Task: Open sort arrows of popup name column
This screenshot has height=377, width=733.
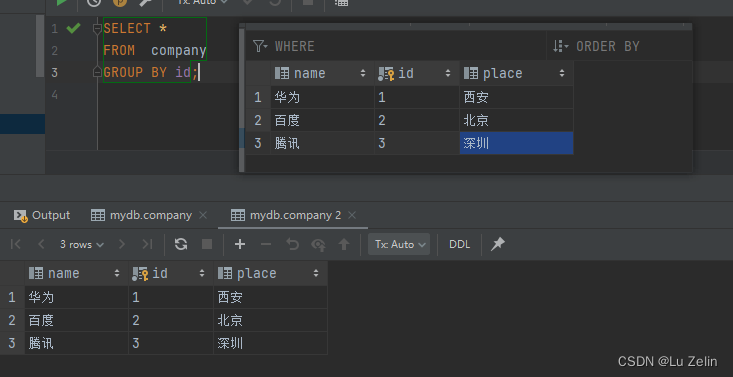Action: tap(363, 73)
